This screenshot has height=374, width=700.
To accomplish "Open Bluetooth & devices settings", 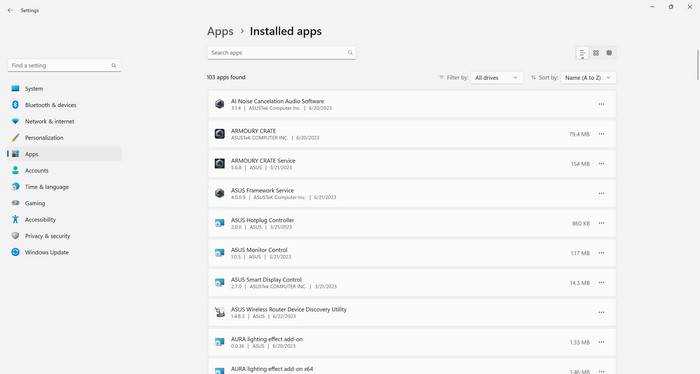I will [64, 105].
